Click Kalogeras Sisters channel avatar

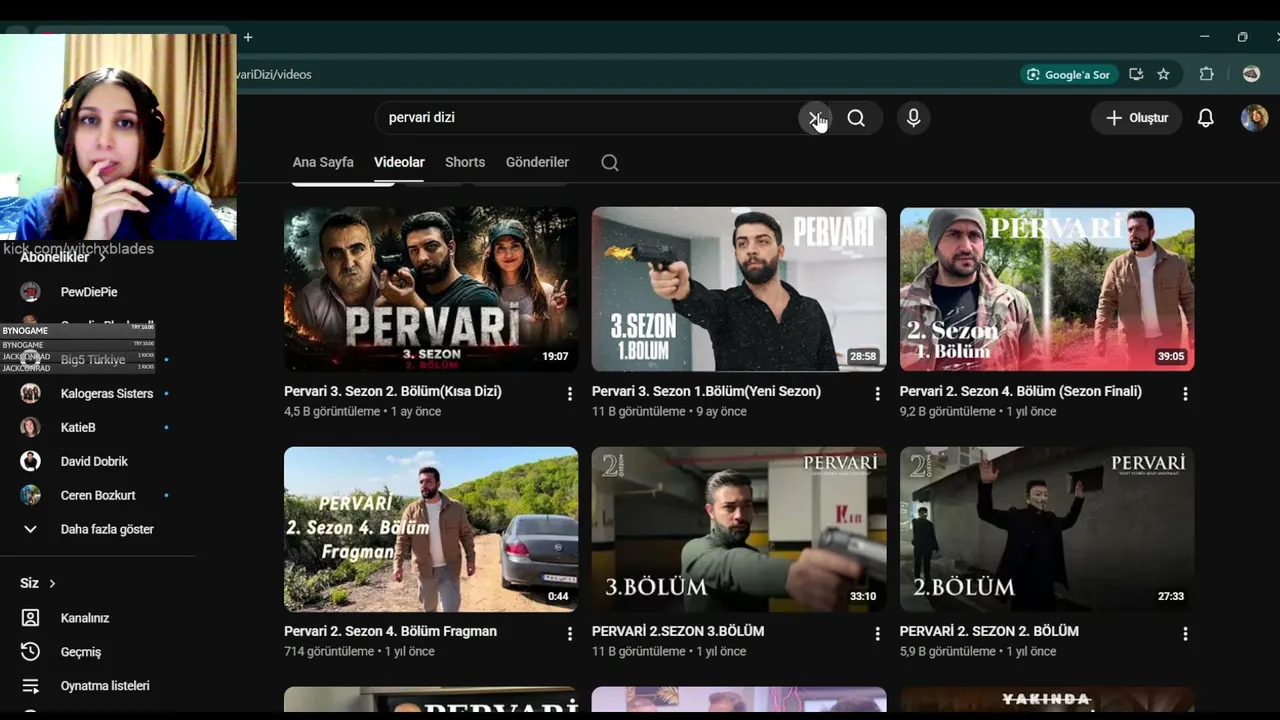(31, 393)
